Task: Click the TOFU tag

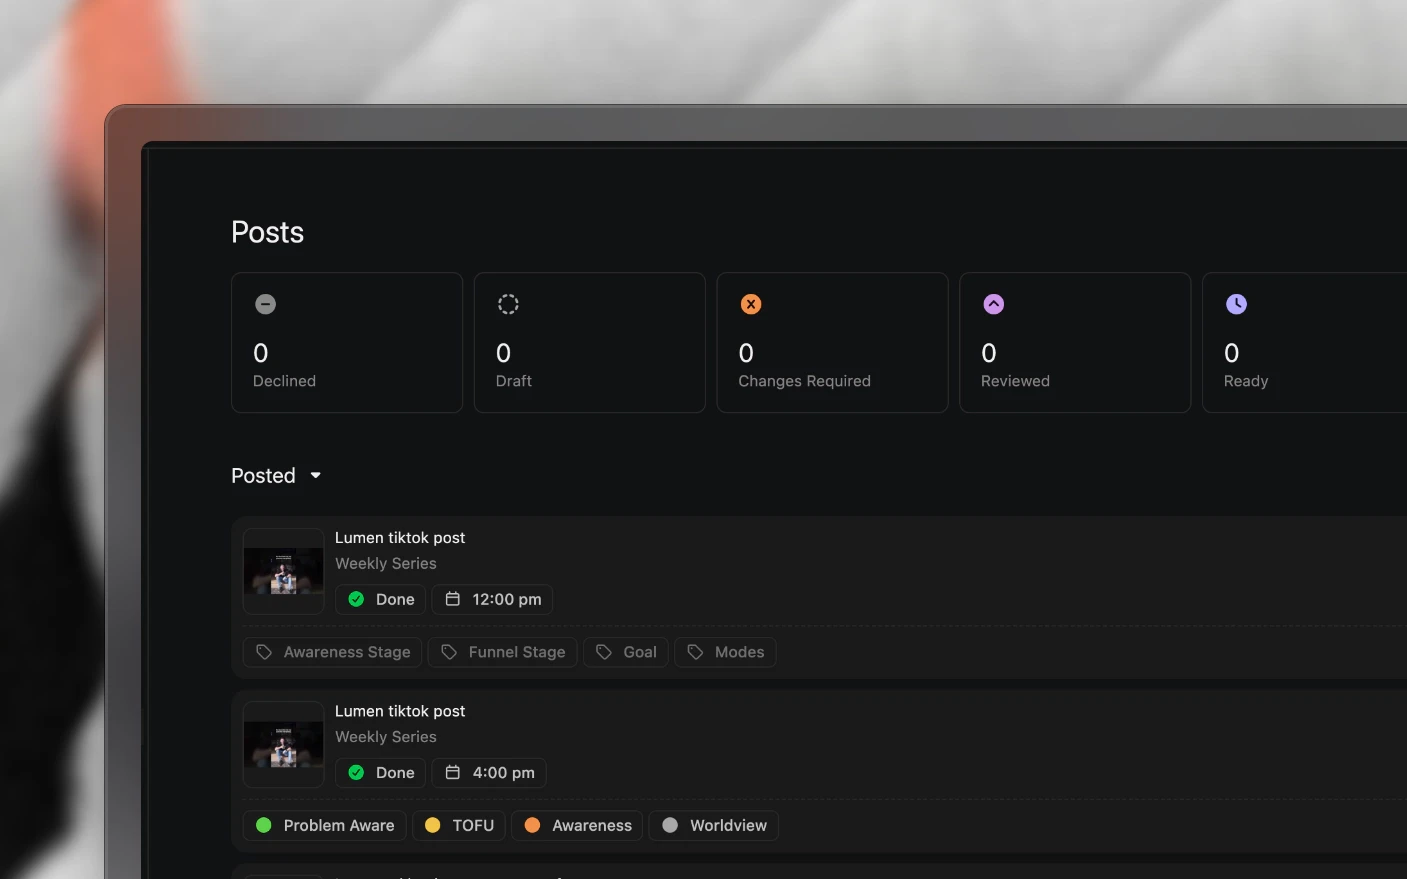Action: coord(459,825)
